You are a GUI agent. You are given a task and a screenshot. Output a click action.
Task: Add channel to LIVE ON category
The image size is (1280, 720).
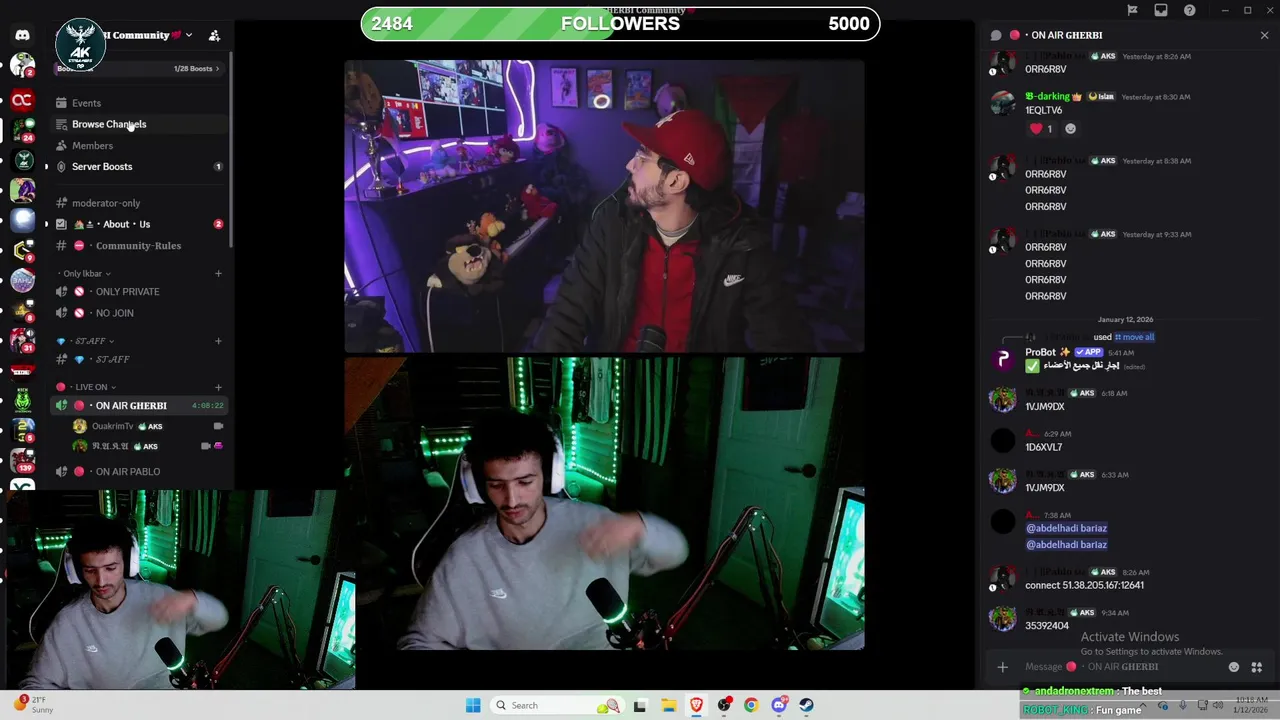tap(218, 387)
